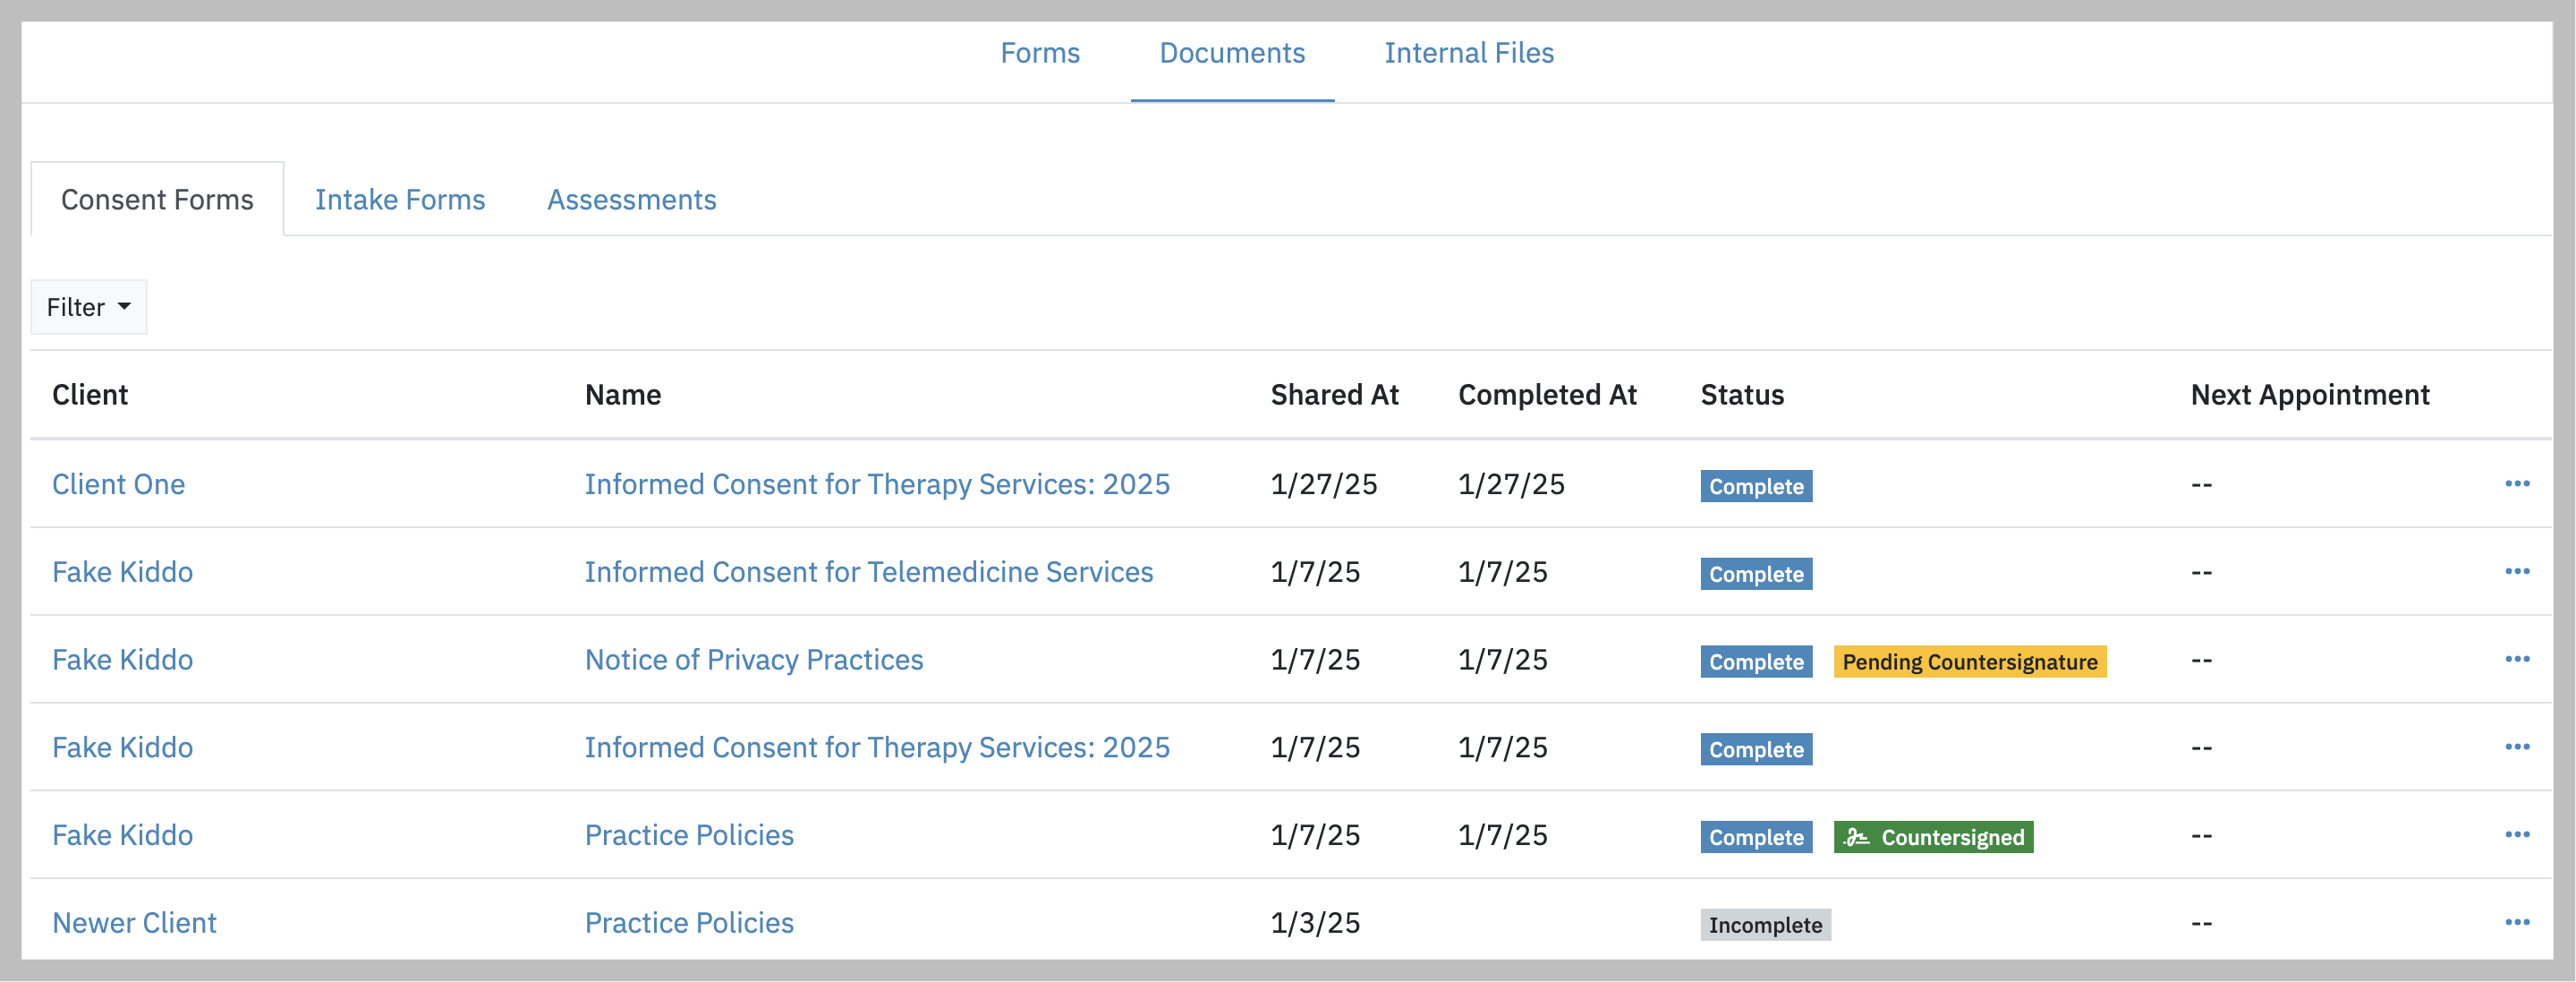Open the Intake Forms tab
2576x982 pixels.
[x=400, y=200]
